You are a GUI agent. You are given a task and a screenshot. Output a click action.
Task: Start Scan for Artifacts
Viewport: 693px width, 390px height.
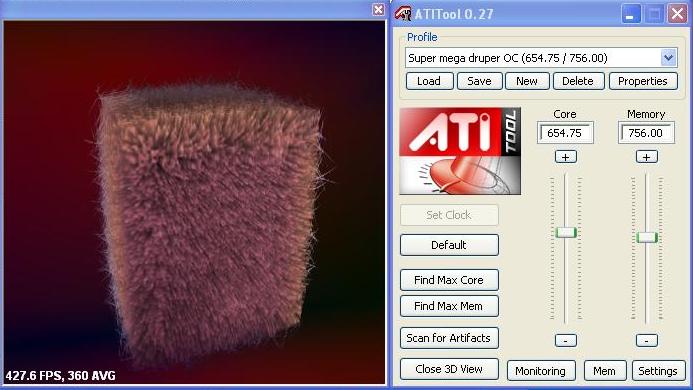point(449,338)
